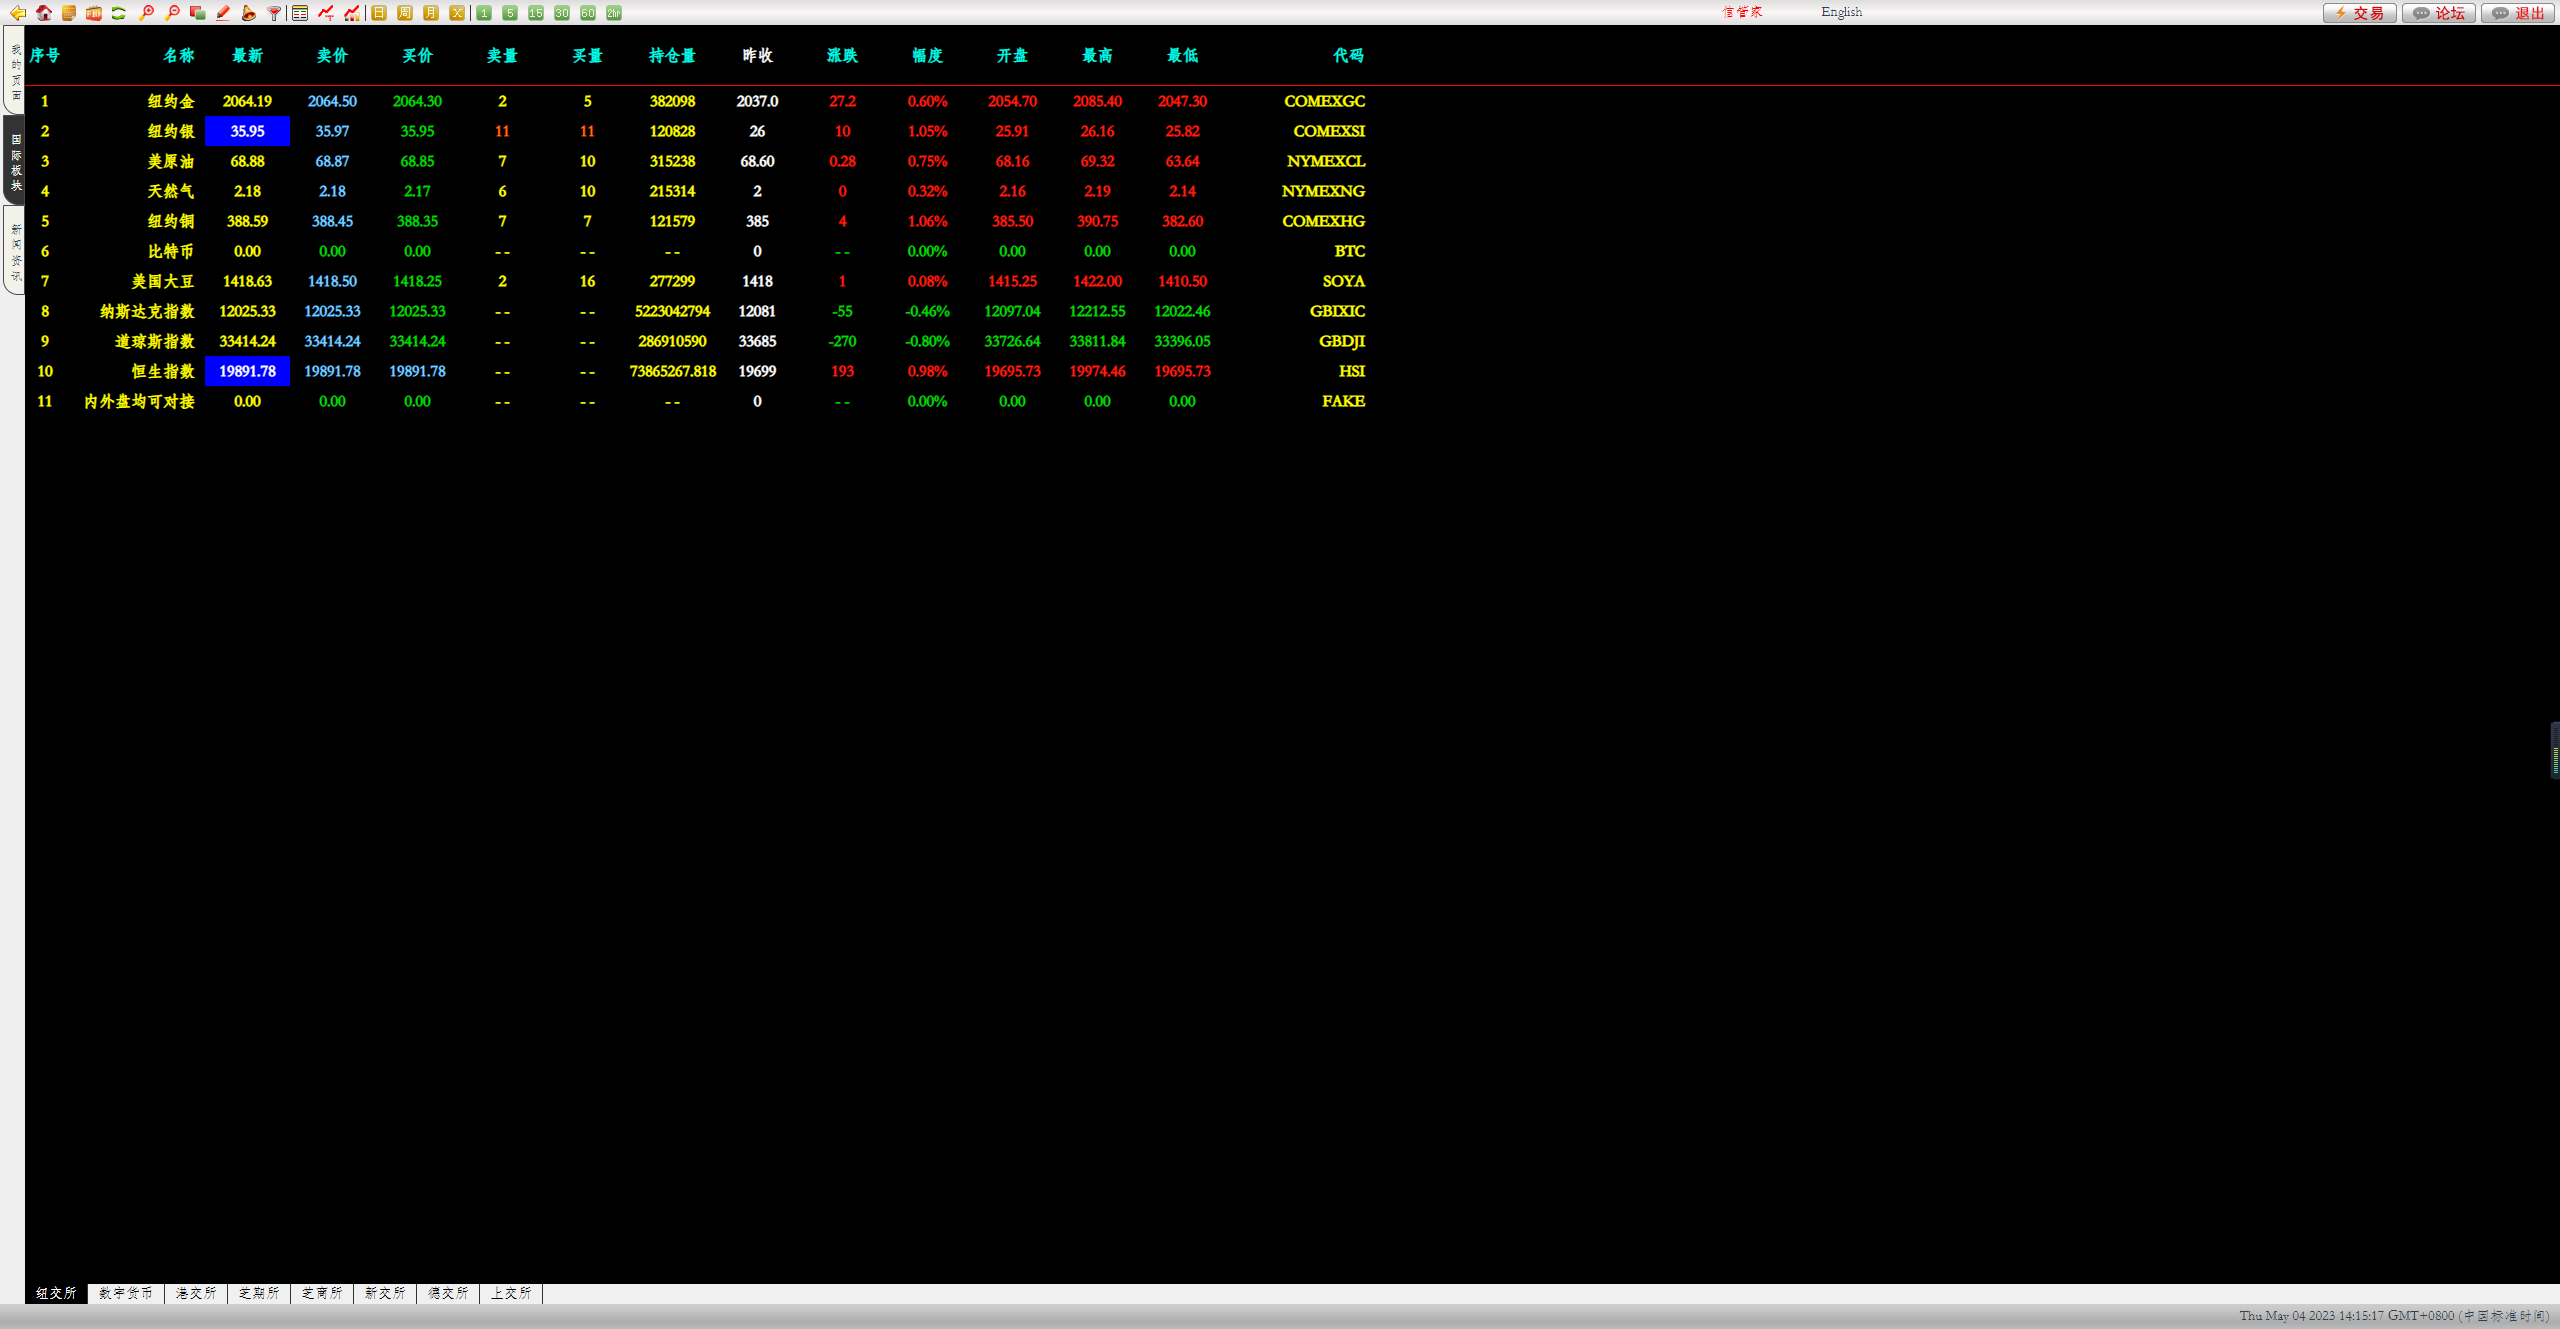Select the red marker pen icon
Screen dimensions: 2560x1329
coord(223,13)
